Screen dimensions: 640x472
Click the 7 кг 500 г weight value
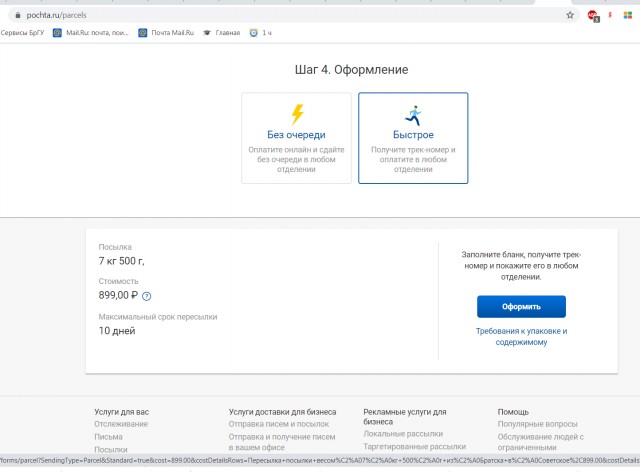(x=122, y=261)
